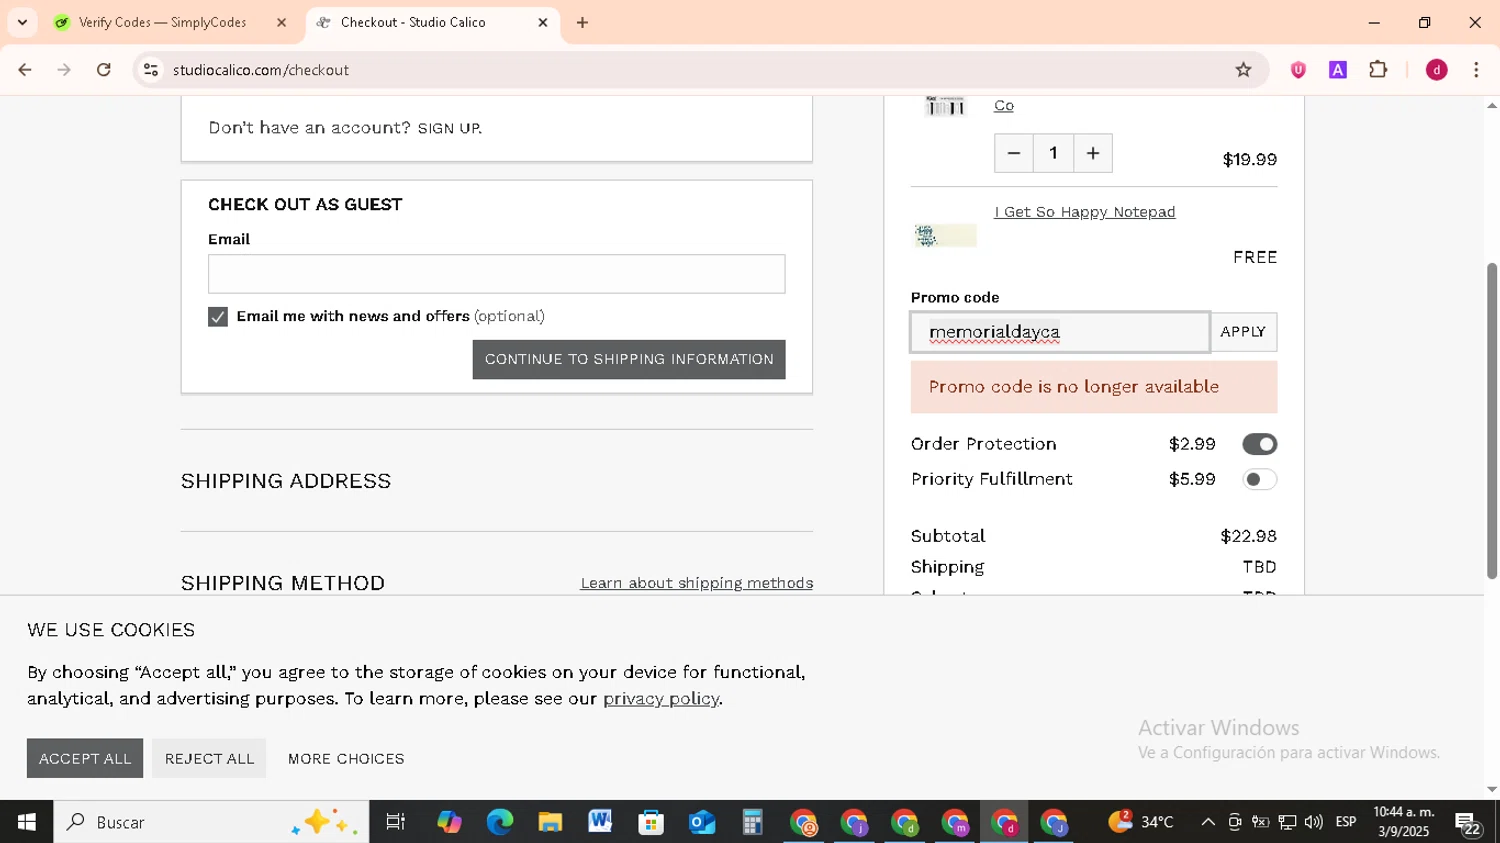Disable Order Protection toggle
The width and height of the screenshot is (1500, 843).
(x=1259, y=444)
